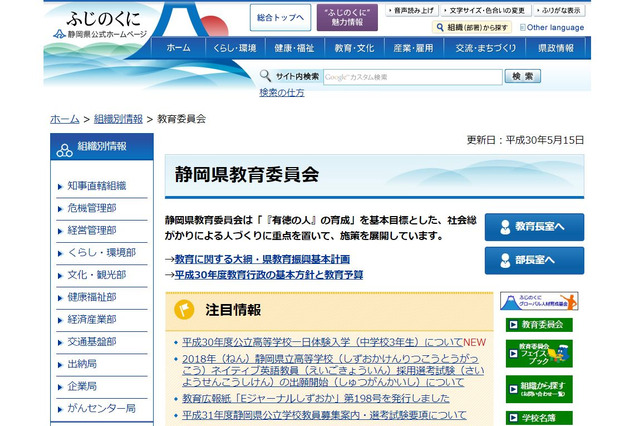The height and width of the screenshot is (426, 640).
Task: Go to 部長室へ button
Action: pos(534,261)
